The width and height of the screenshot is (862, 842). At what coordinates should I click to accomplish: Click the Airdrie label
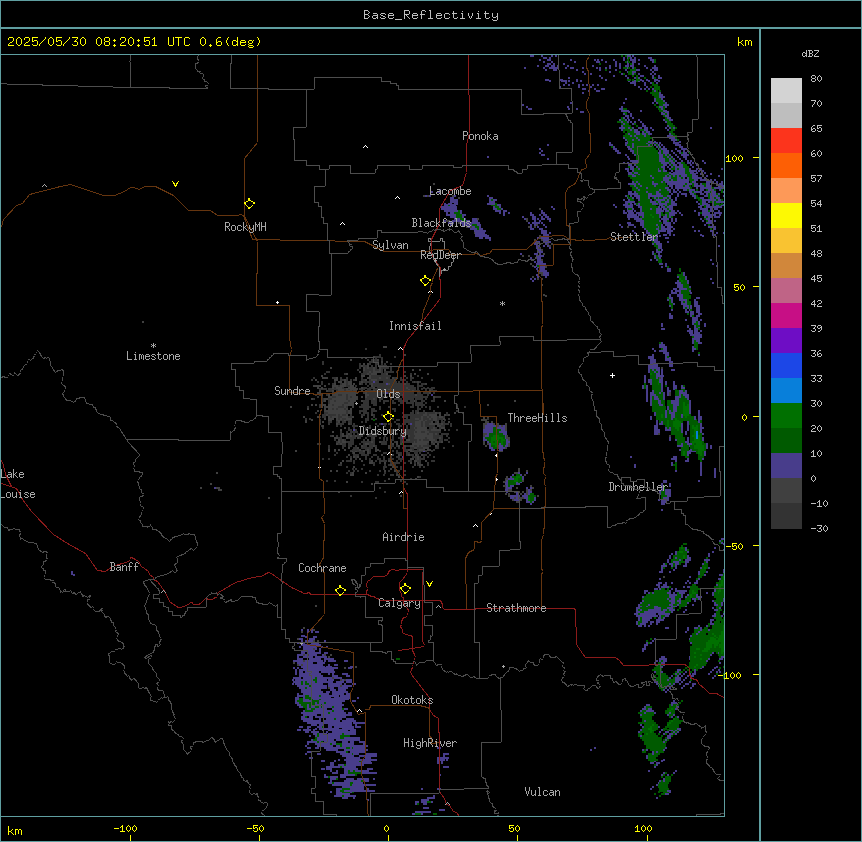tap(403, 537)
